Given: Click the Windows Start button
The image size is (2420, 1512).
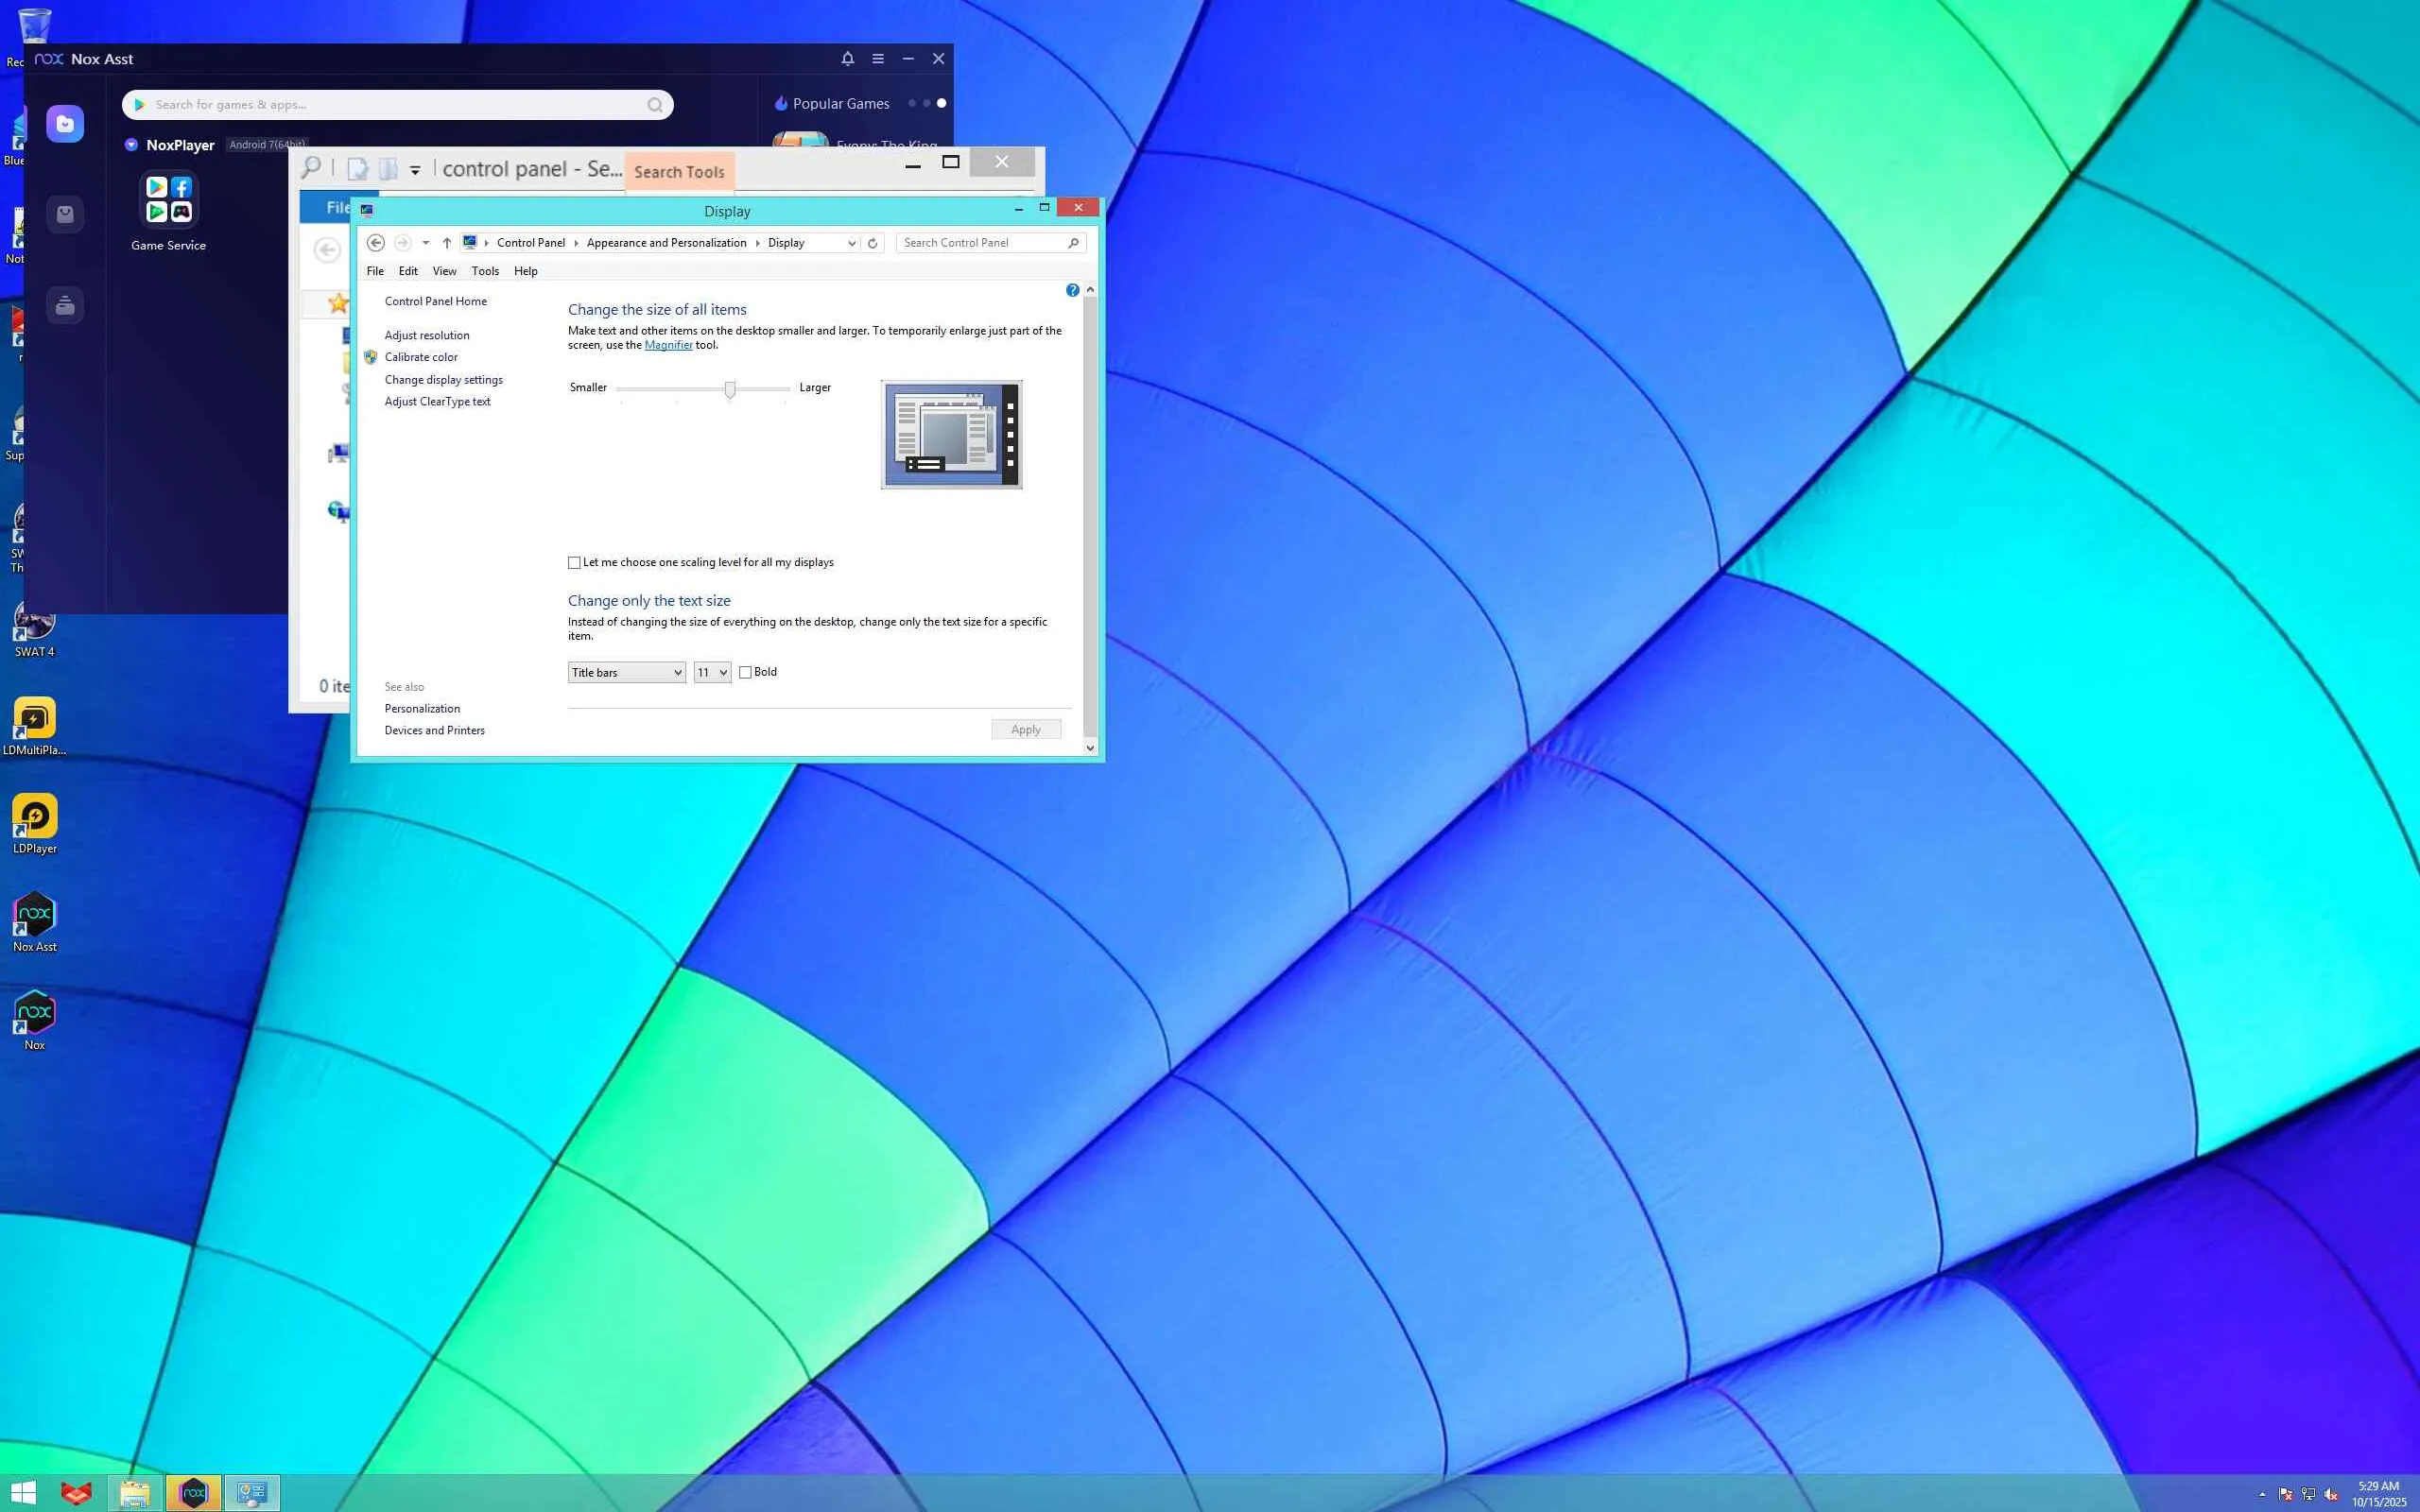Looking at the screenshot, I should tap(22, 1493).
